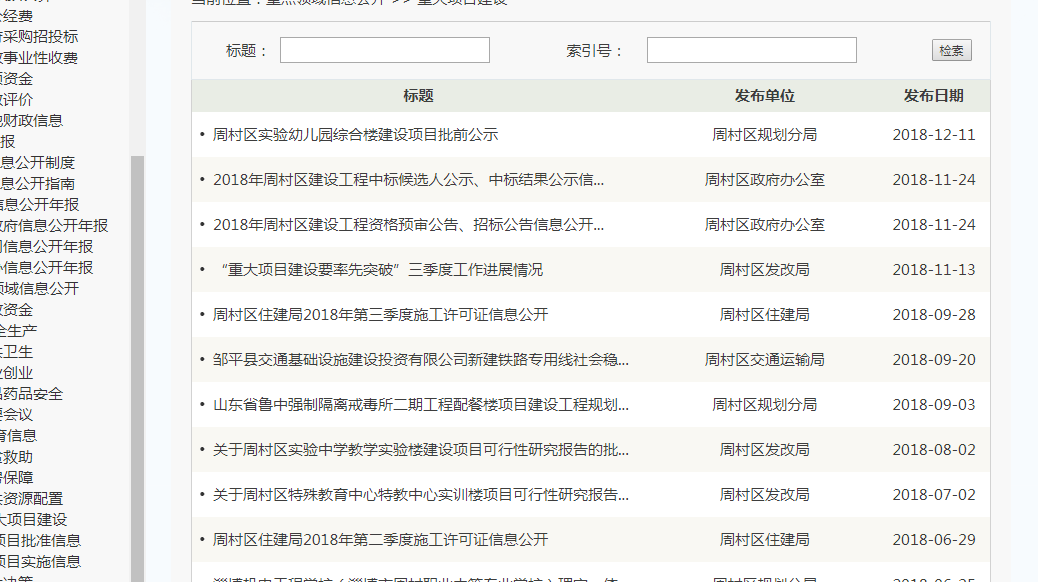Click the date 2018-08-02
1038x582 pixels.
tap(934, 450)
